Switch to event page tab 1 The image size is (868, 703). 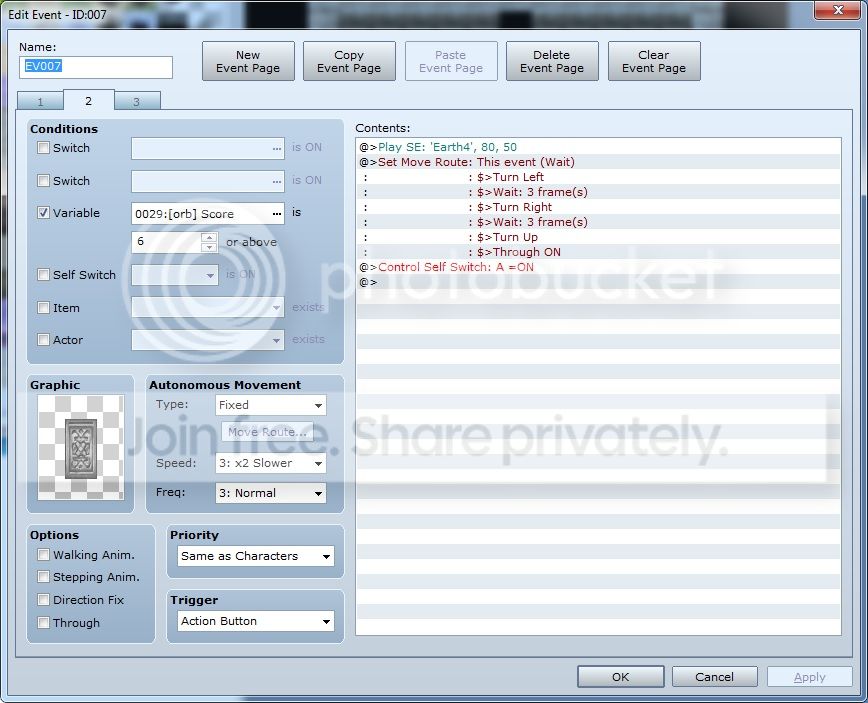[40, 101]
